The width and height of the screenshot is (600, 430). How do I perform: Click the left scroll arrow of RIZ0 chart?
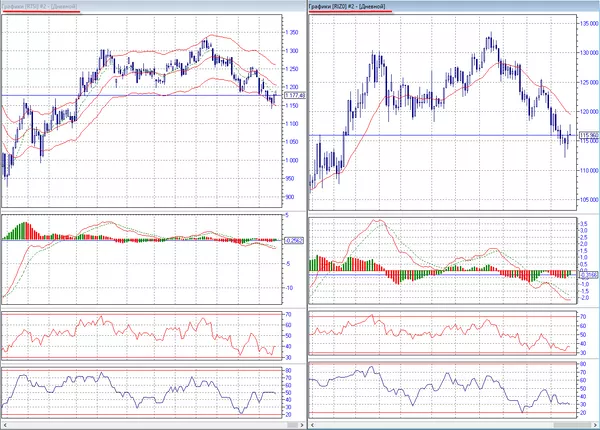click(313, 425)
